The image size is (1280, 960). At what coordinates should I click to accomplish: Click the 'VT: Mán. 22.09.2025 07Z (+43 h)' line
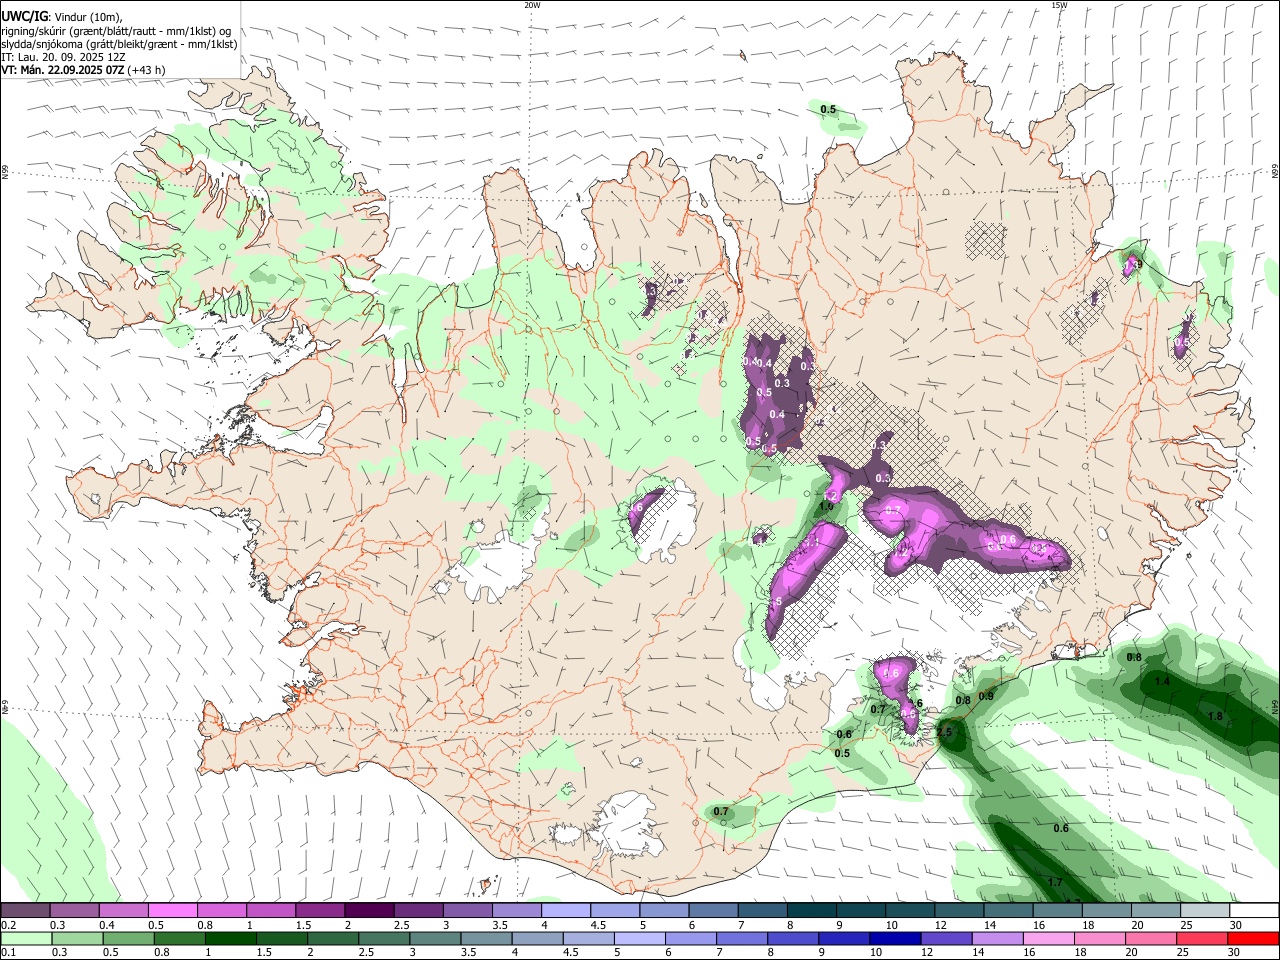pos(83,70)
